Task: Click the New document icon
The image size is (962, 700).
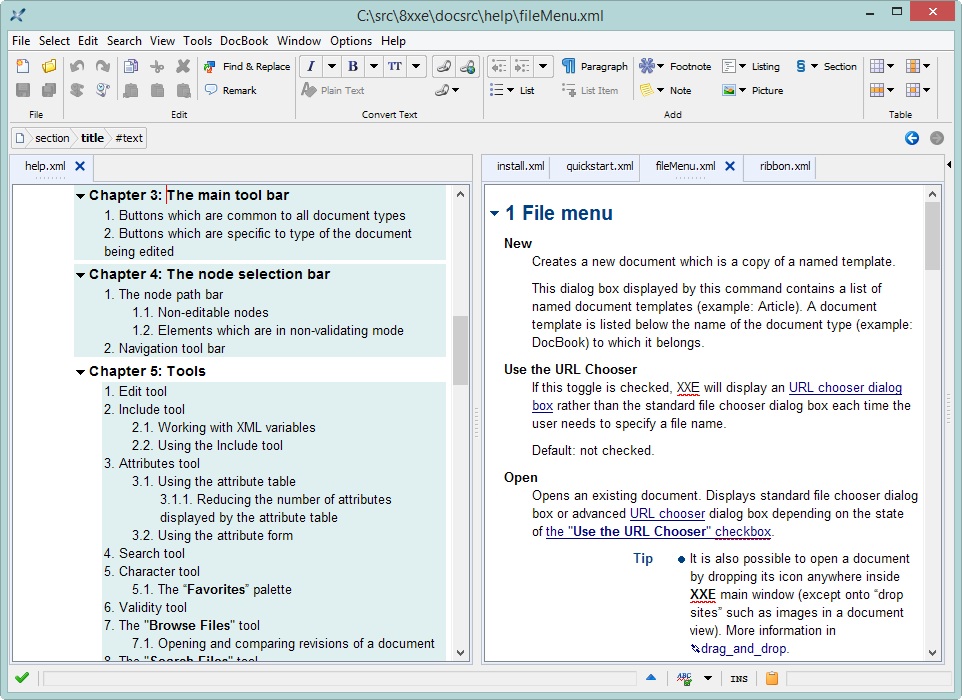Action: 23,67
